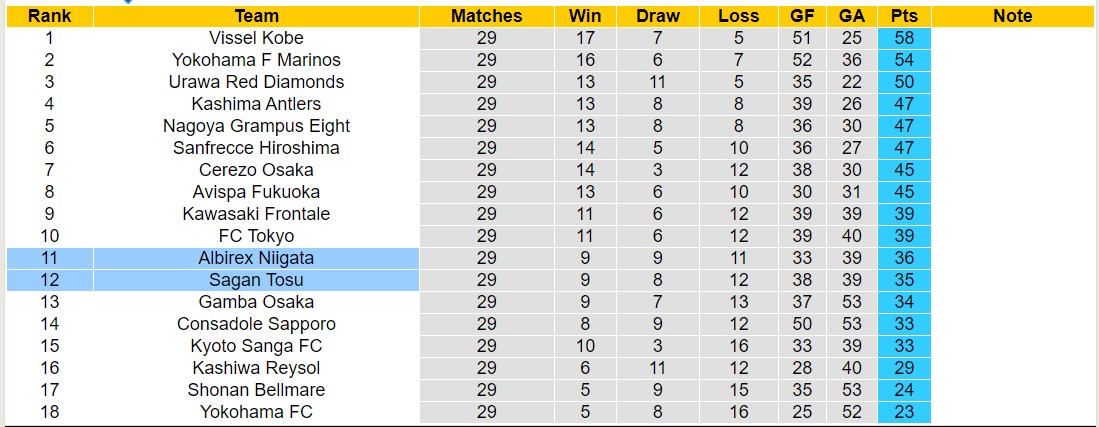Open the Yokohama F Marinos team link
Screen dimensions: 1099x427
[257, 60]
